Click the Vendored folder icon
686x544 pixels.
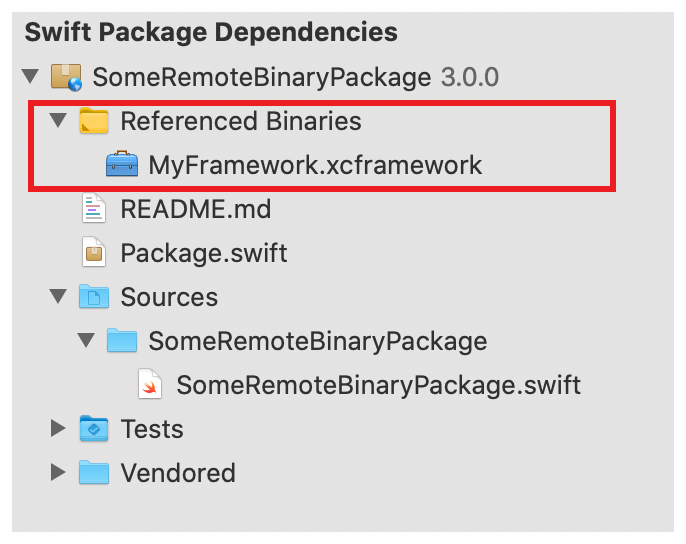[x=94, y=473]
